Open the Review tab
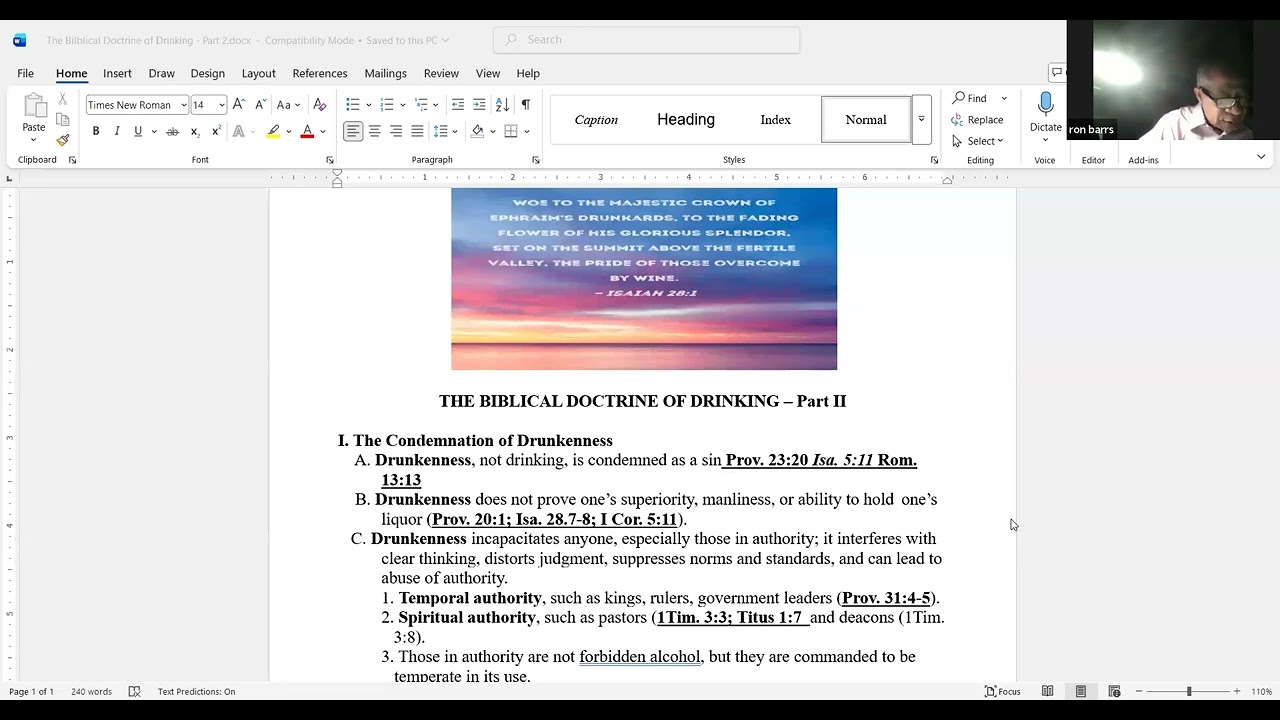The image size is (1280, 720). 441,73
